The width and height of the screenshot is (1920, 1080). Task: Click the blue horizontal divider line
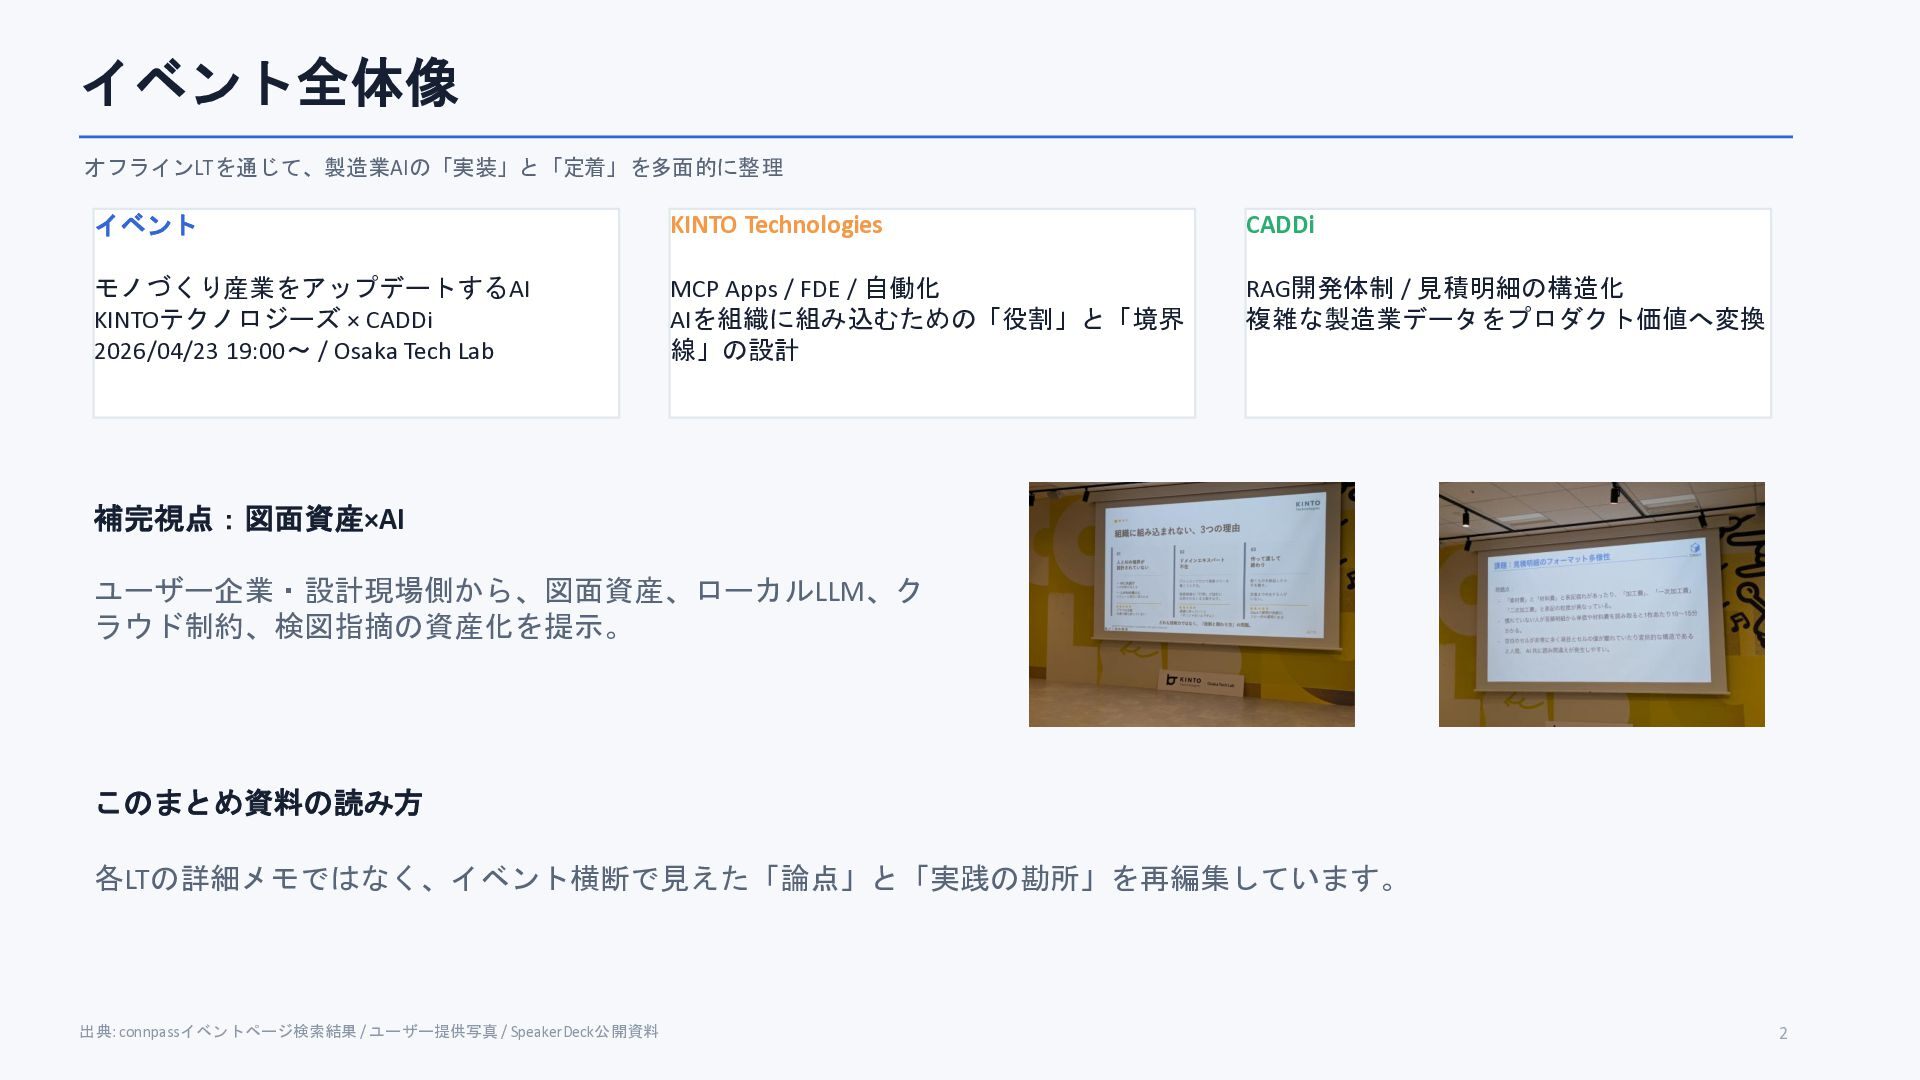[x=935, y=136]
